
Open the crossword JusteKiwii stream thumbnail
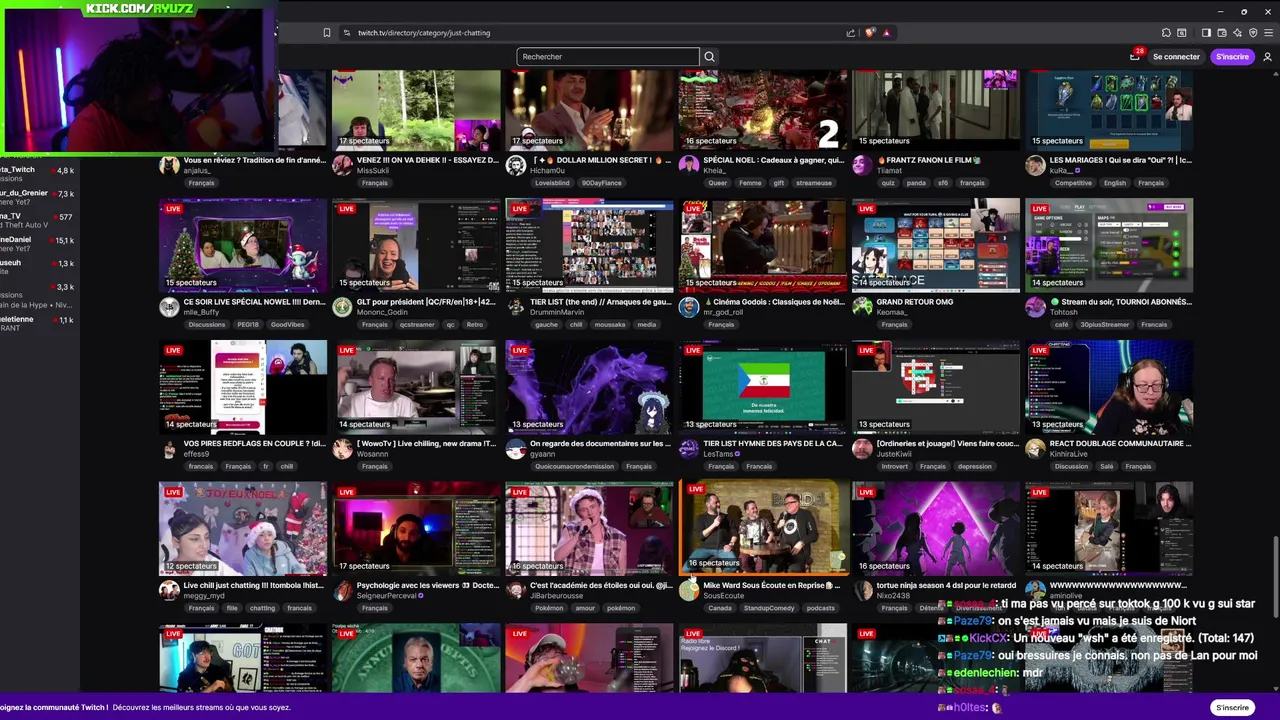click(936, 386)
